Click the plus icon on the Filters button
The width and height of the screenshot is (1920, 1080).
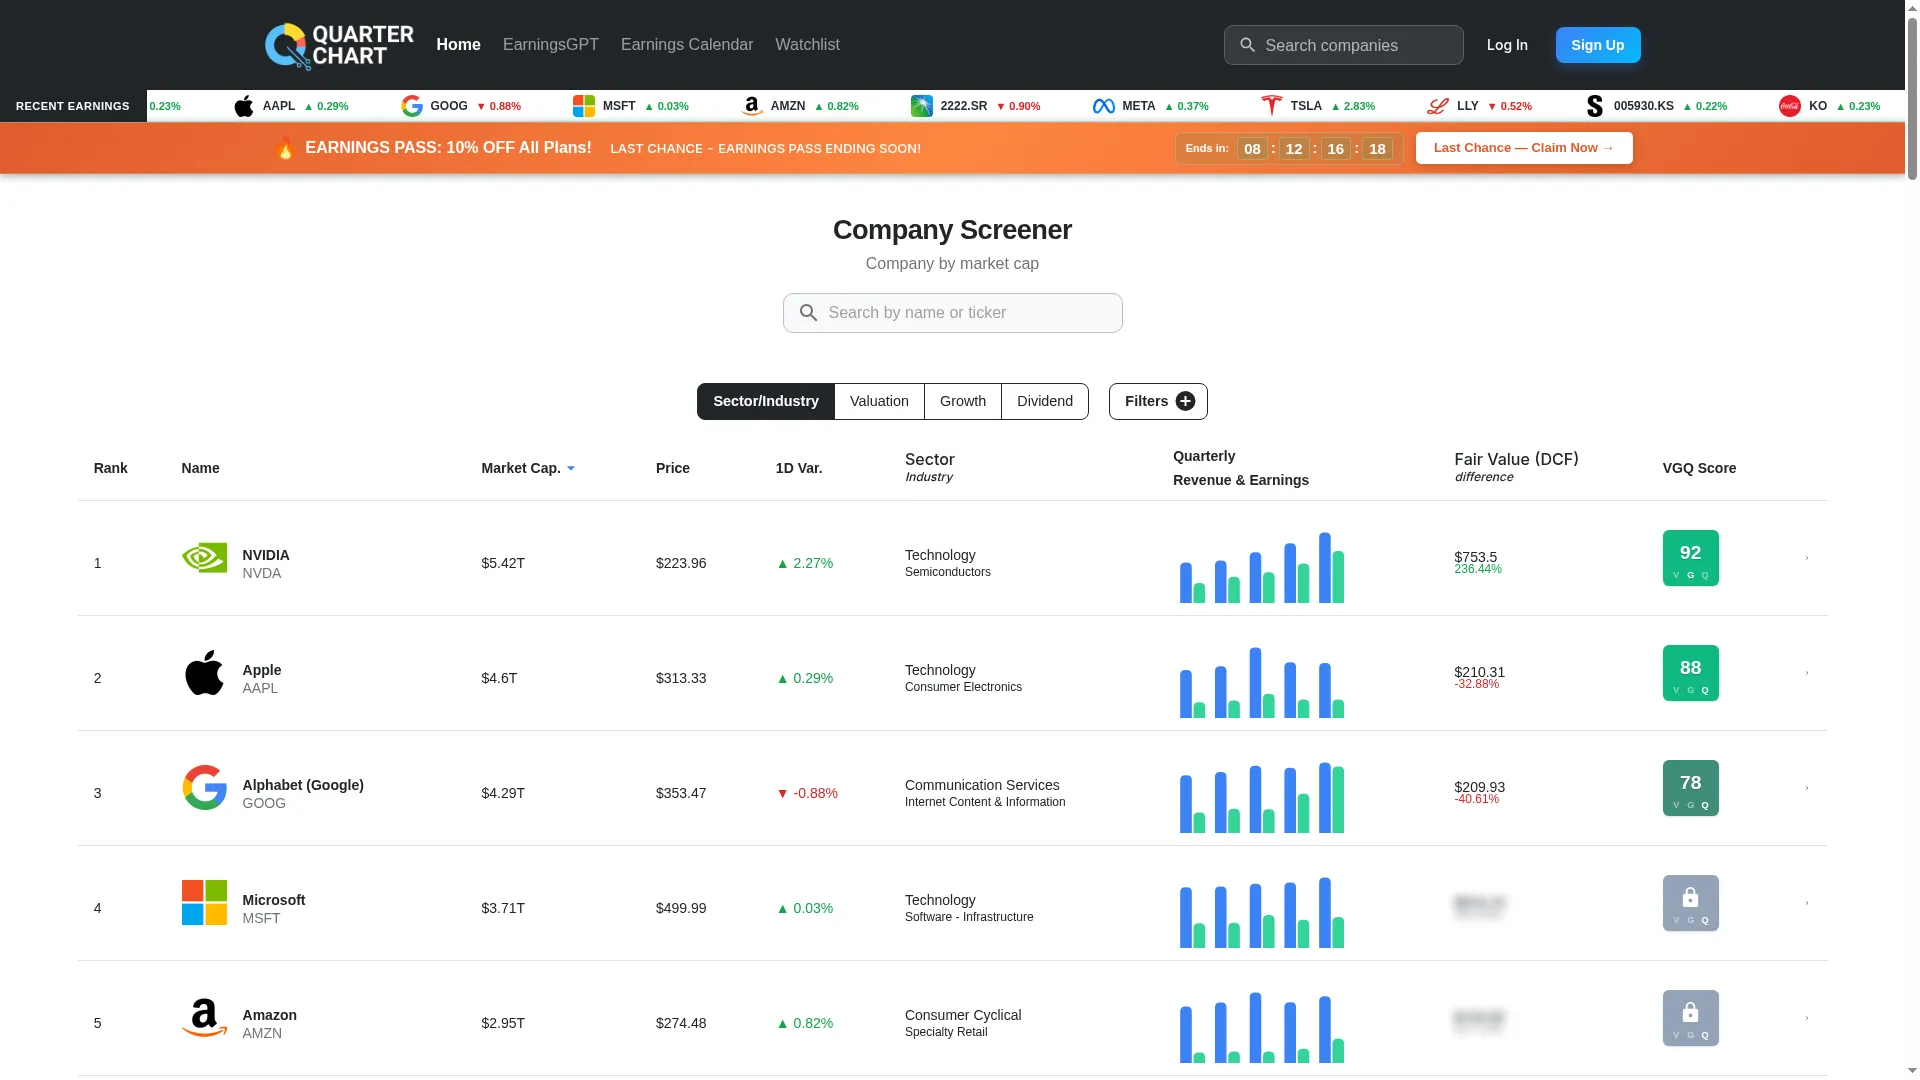pos(1185,401)
